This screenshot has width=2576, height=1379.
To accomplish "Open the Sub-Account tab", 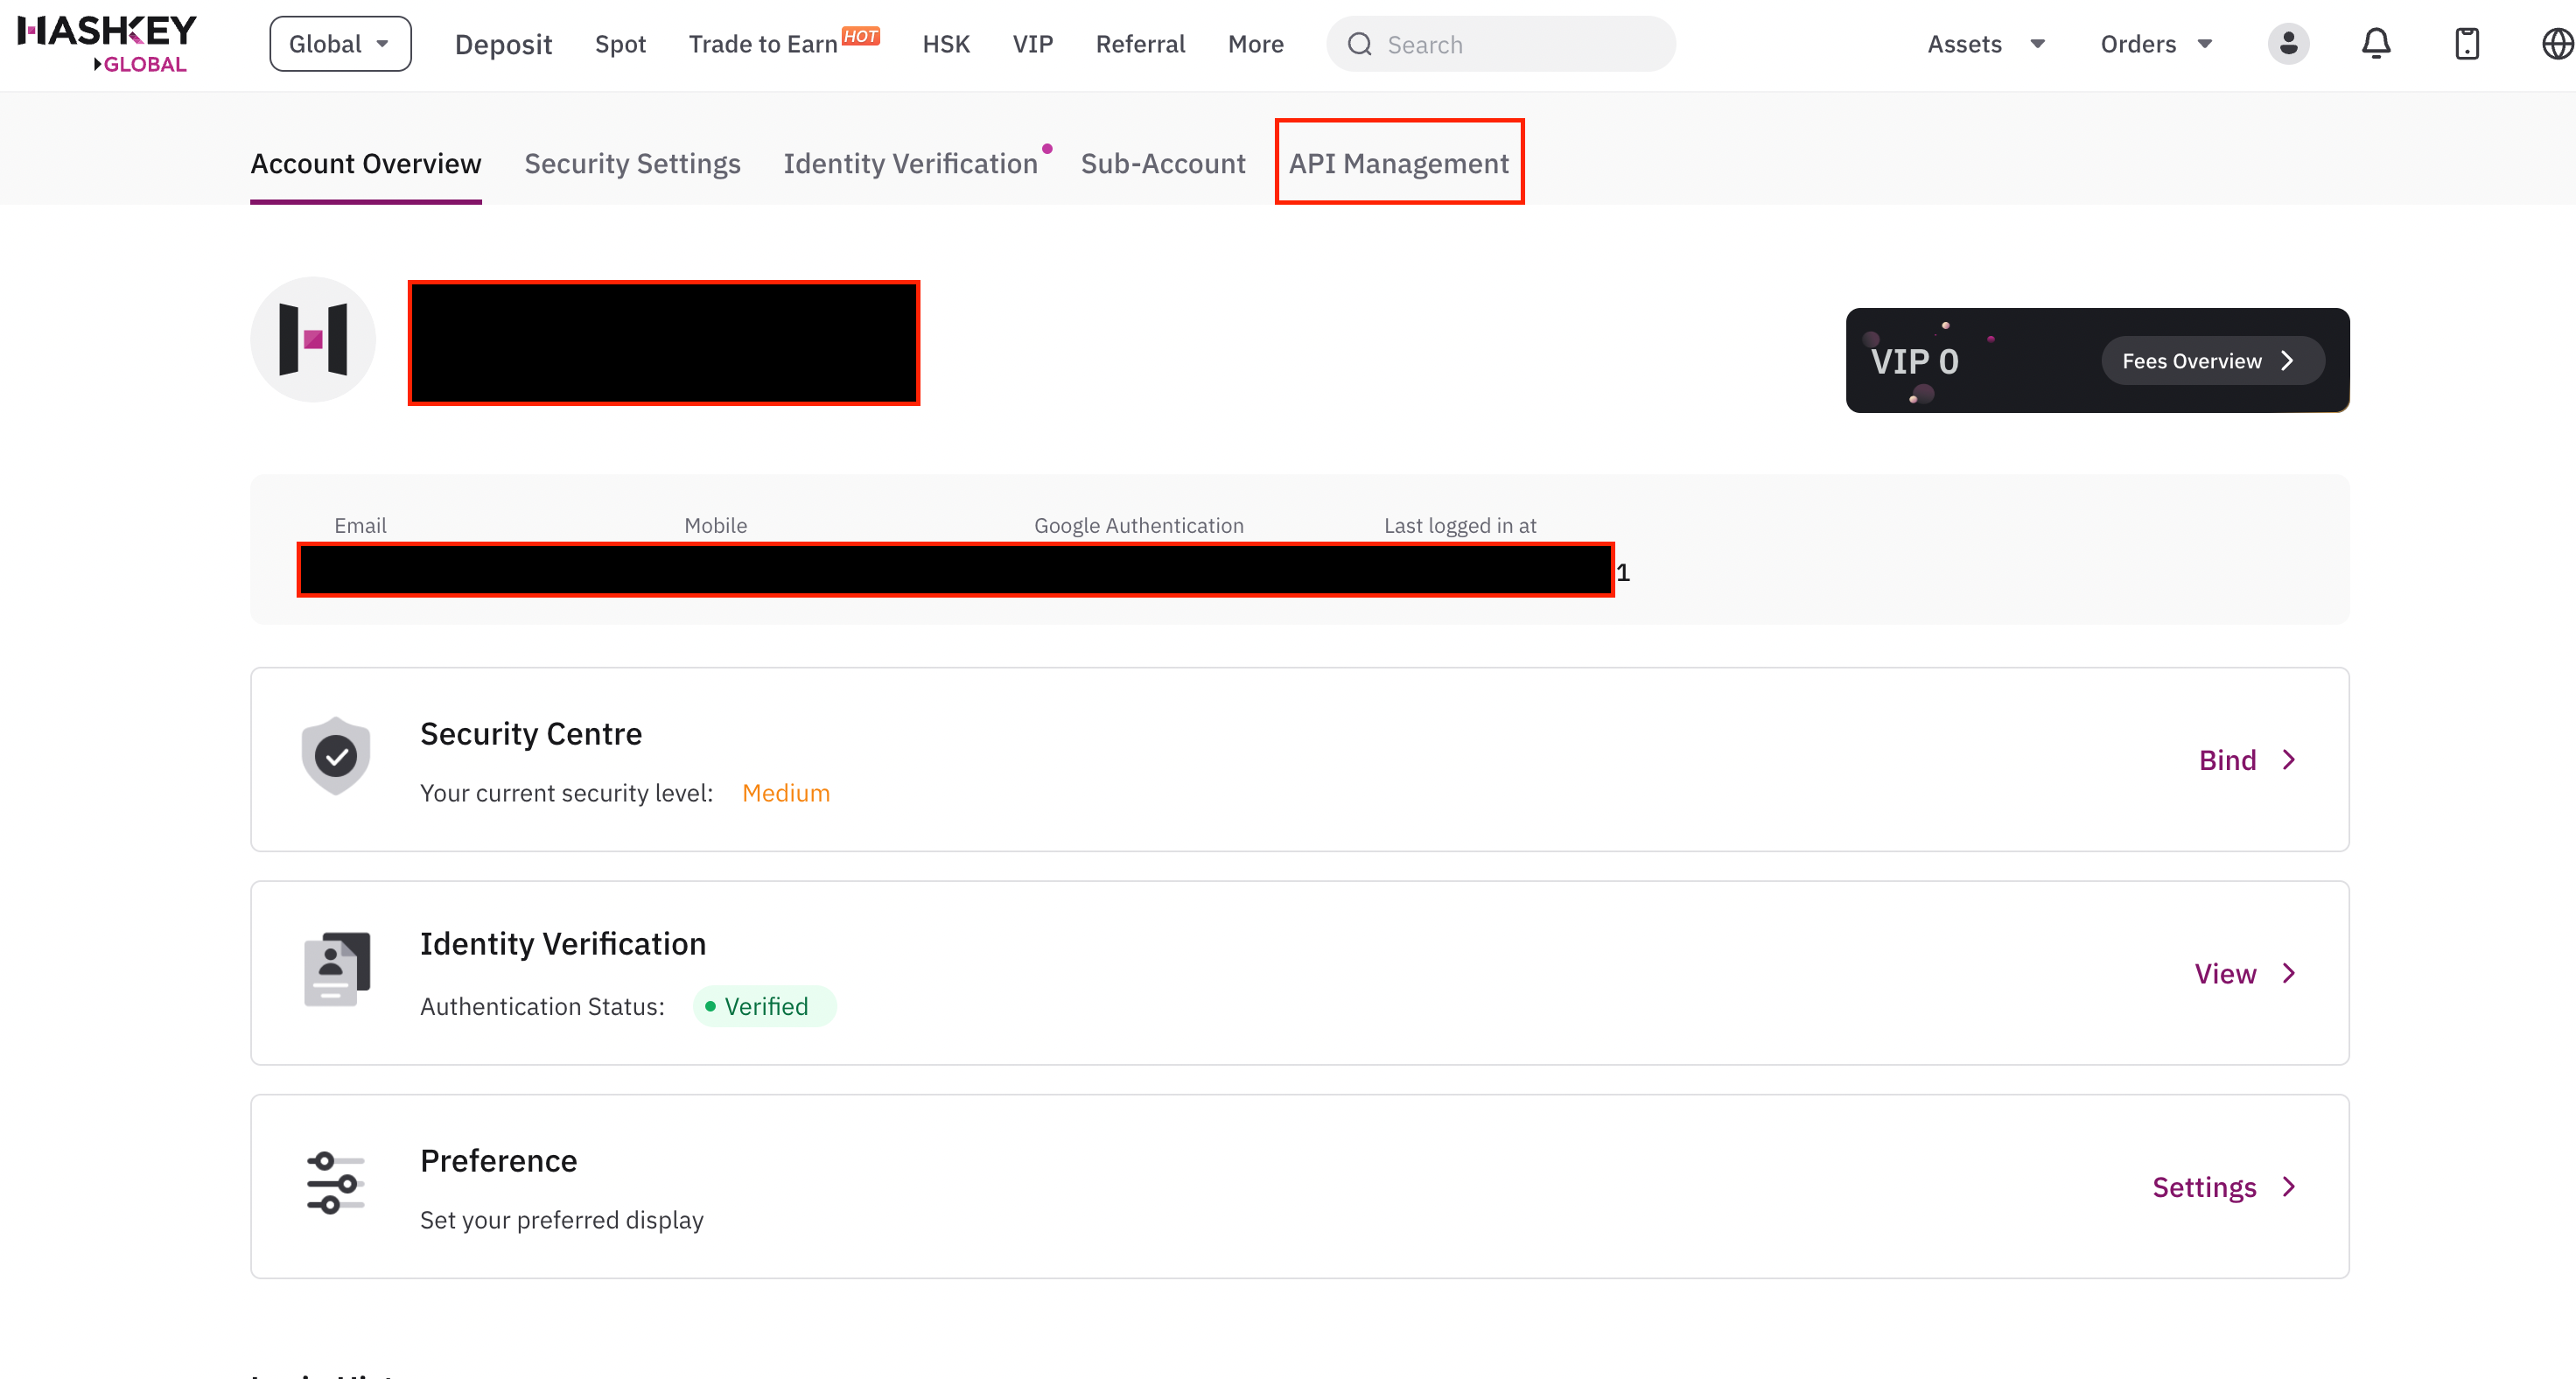I will (1163, 163).
